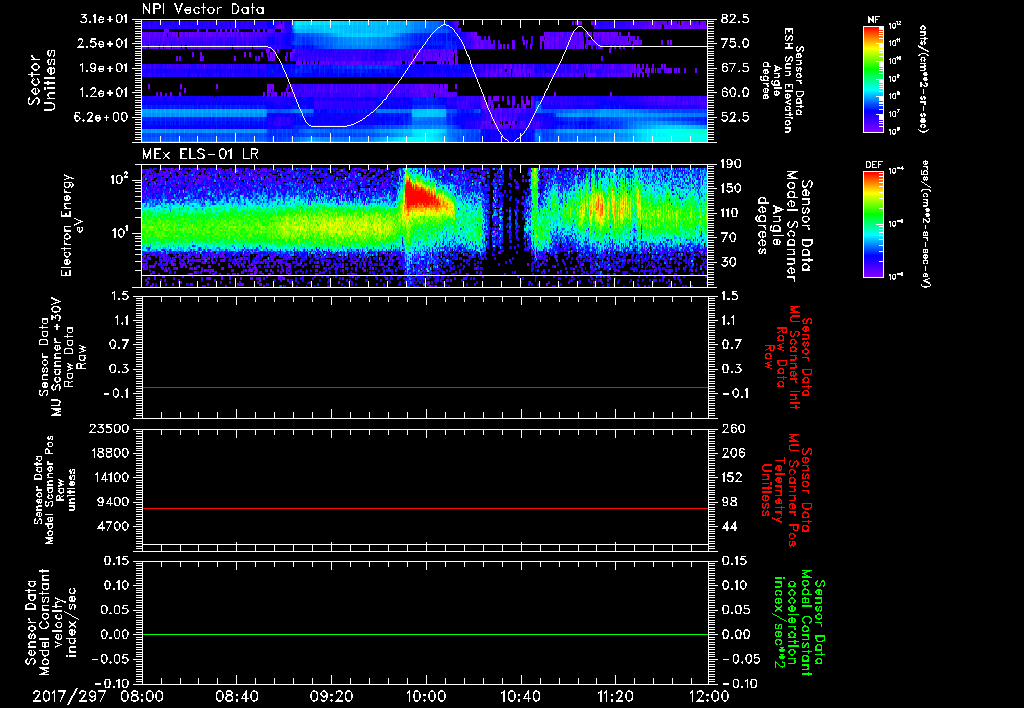Click the 11:20 time tick label

click(x=615, y=696)
